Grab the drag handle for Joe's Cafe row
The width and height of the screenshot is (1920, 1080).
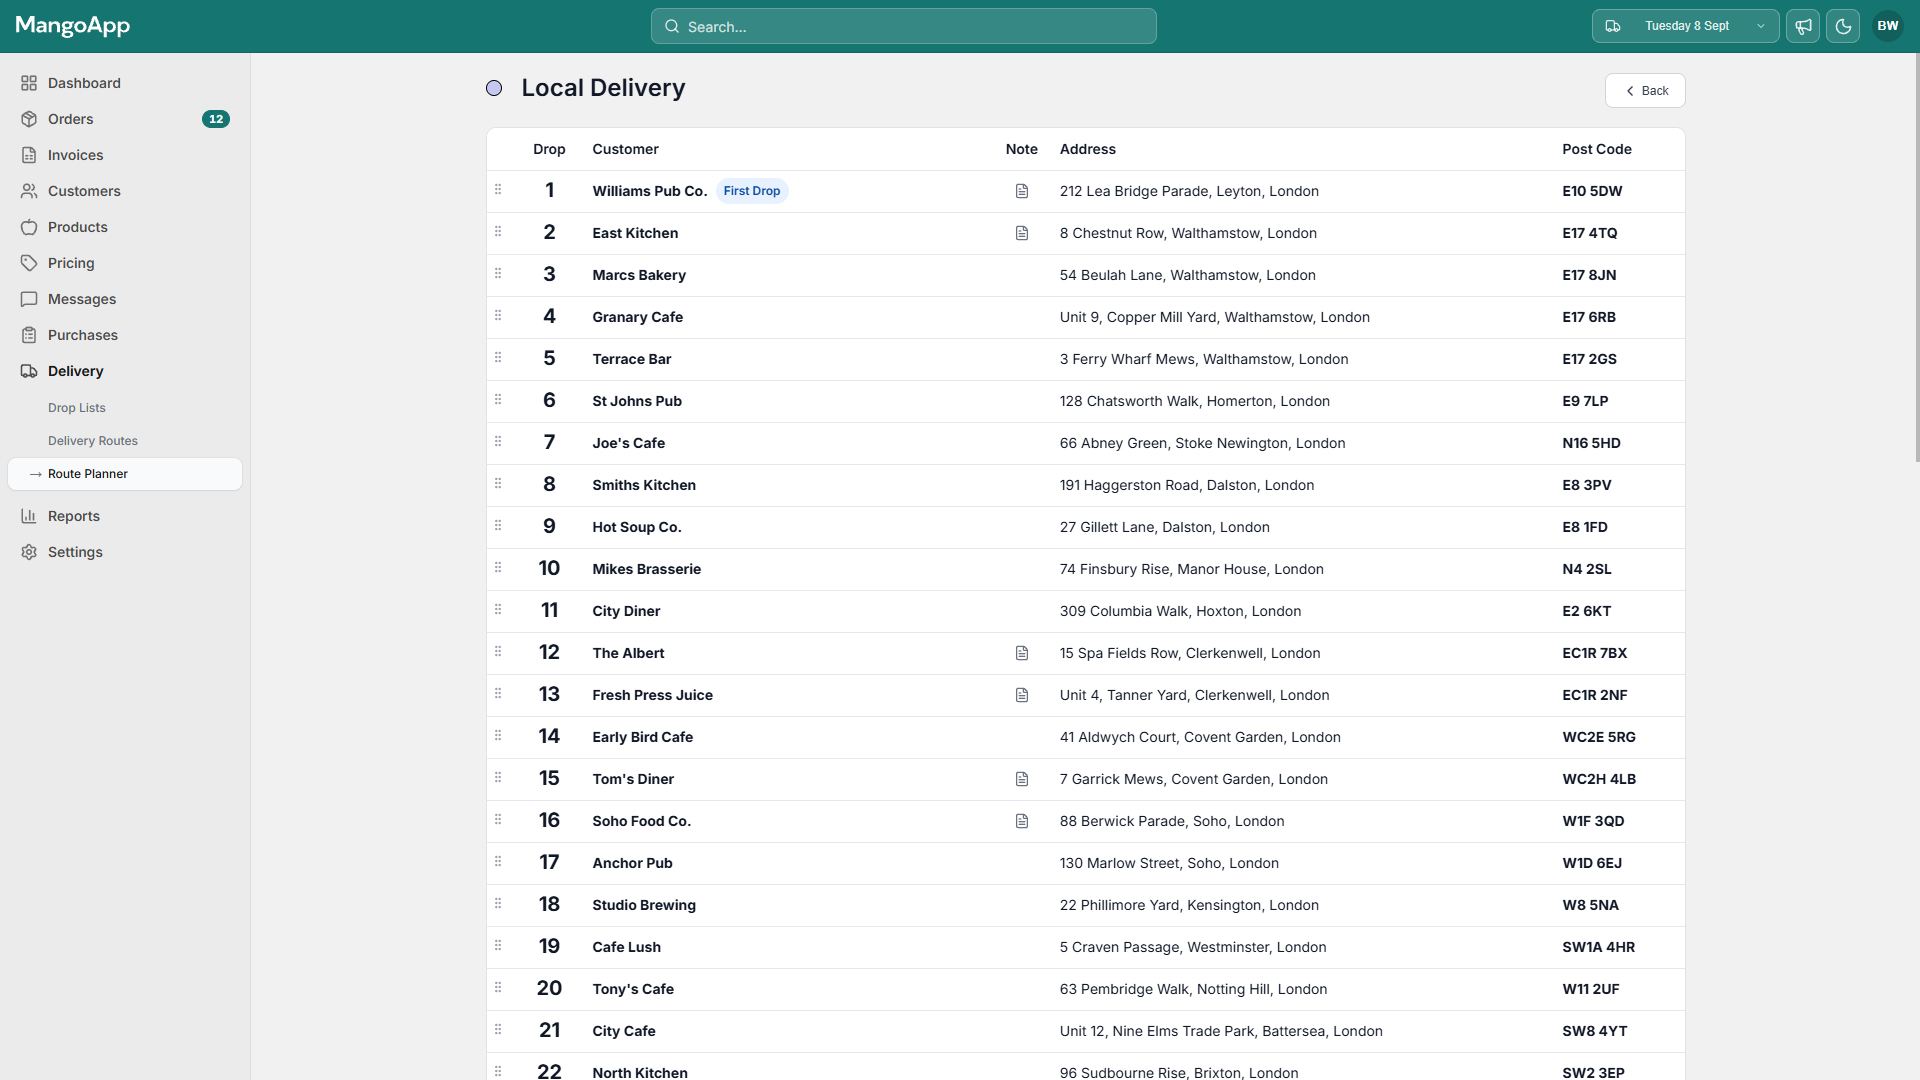point(498,442)
